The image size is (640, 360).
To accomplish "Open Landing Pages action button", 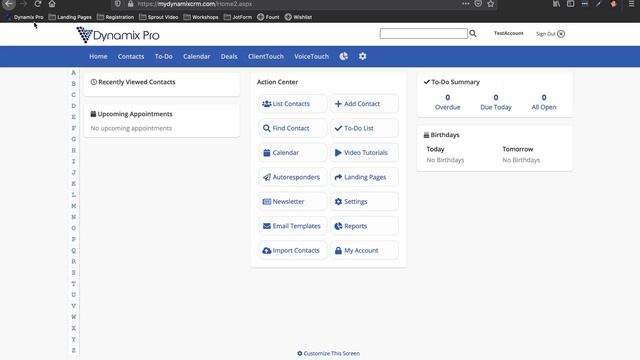I will (x=364, y=177).
